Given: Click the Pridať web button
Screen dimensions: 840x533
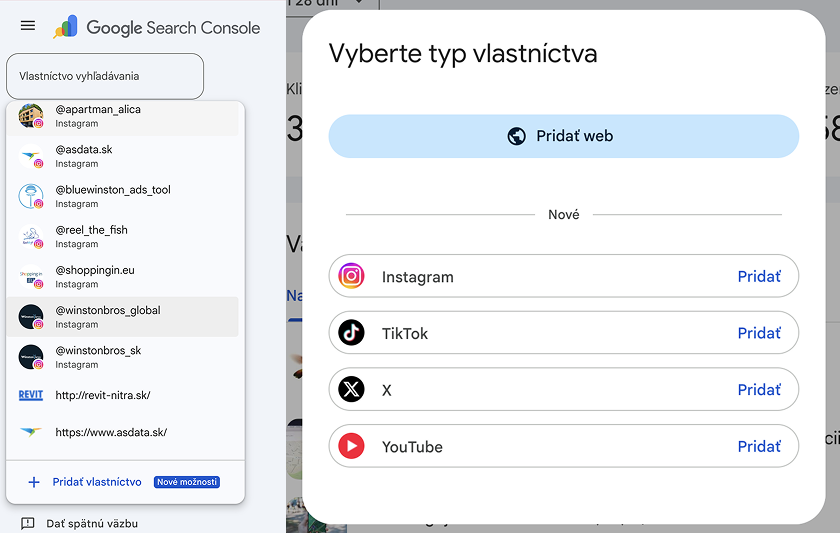Looking at the screenshot, I should [564, 136].
